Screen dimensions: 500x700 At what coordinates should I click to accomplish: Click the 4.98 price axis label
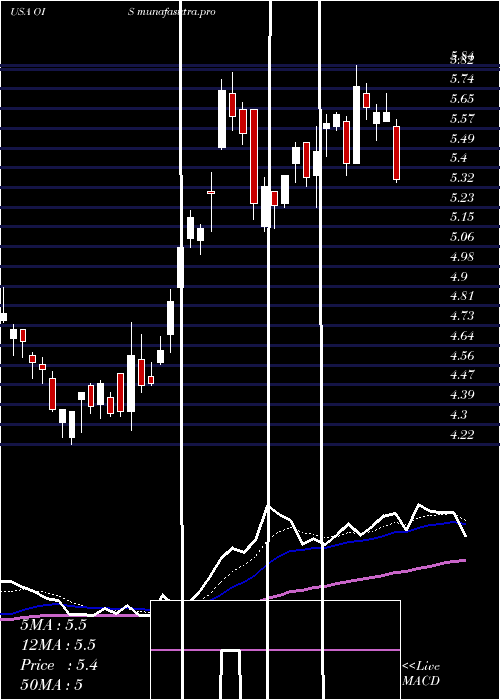pos(462,257)
